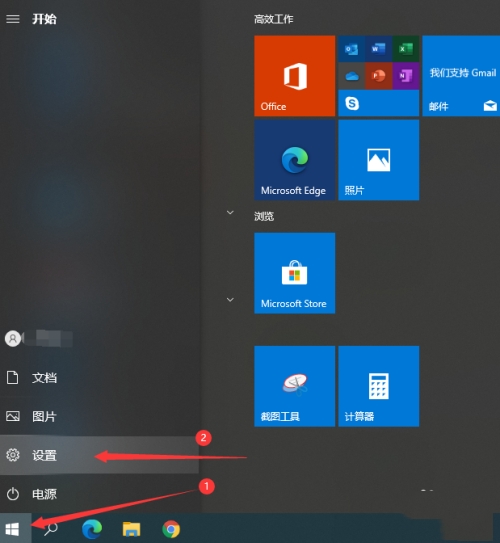Open the 照片 Photos tile

[378, 160]
